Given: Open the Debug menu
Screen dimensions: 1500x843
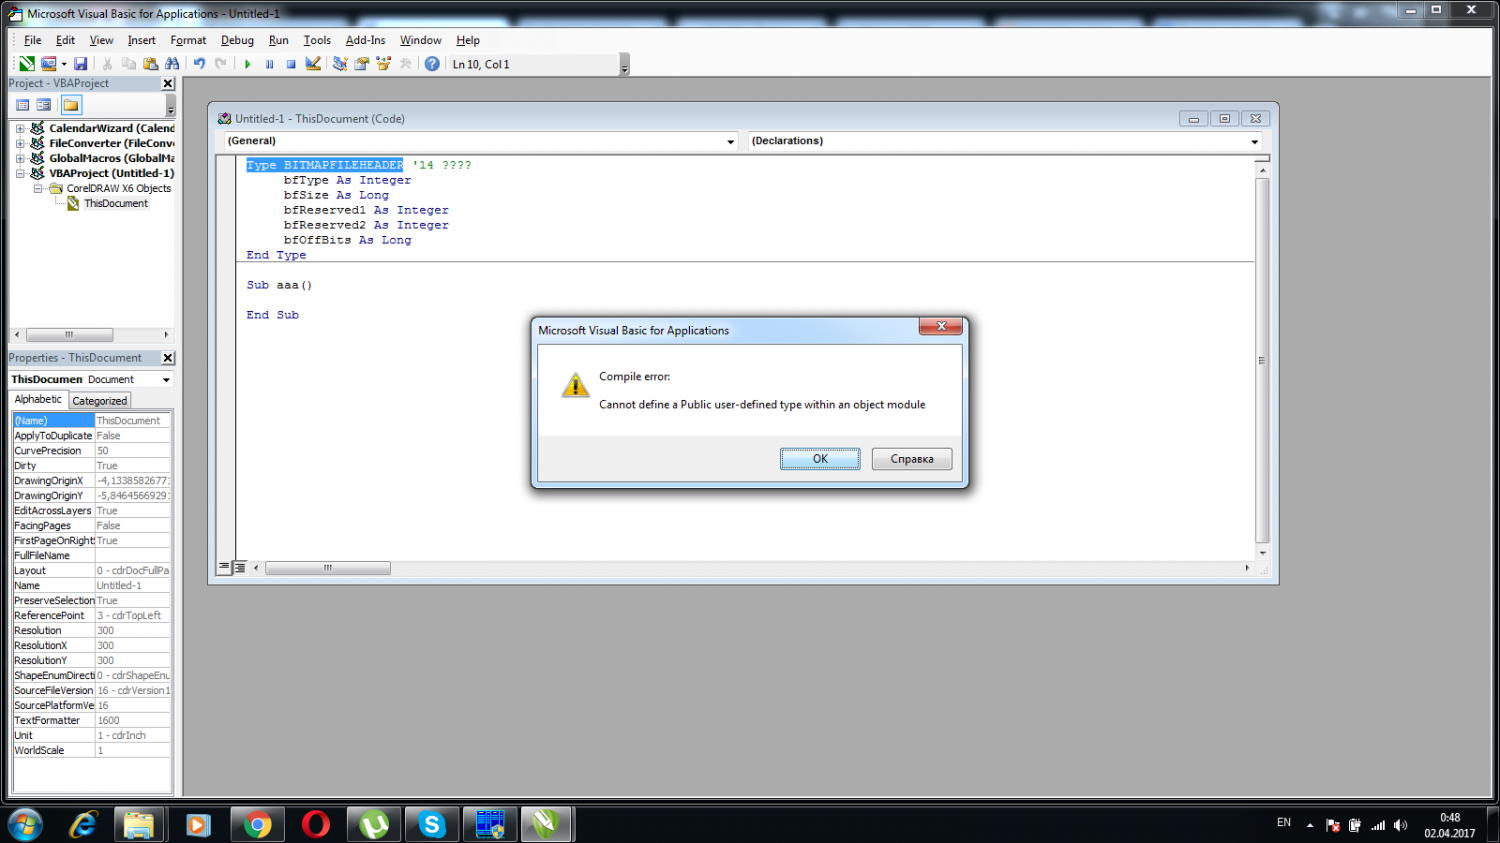Looking at the screenshot, I should point(237,40).
